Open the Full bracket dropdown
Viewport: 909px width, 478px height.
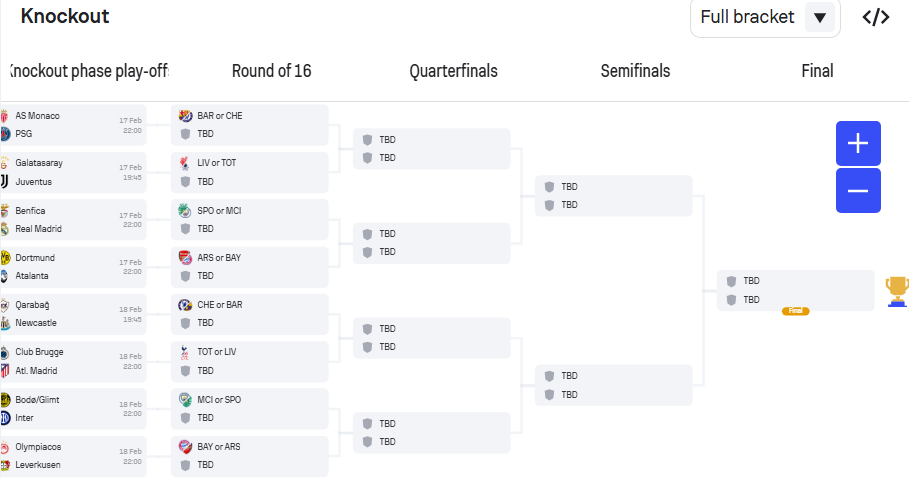tap(765, 17)
